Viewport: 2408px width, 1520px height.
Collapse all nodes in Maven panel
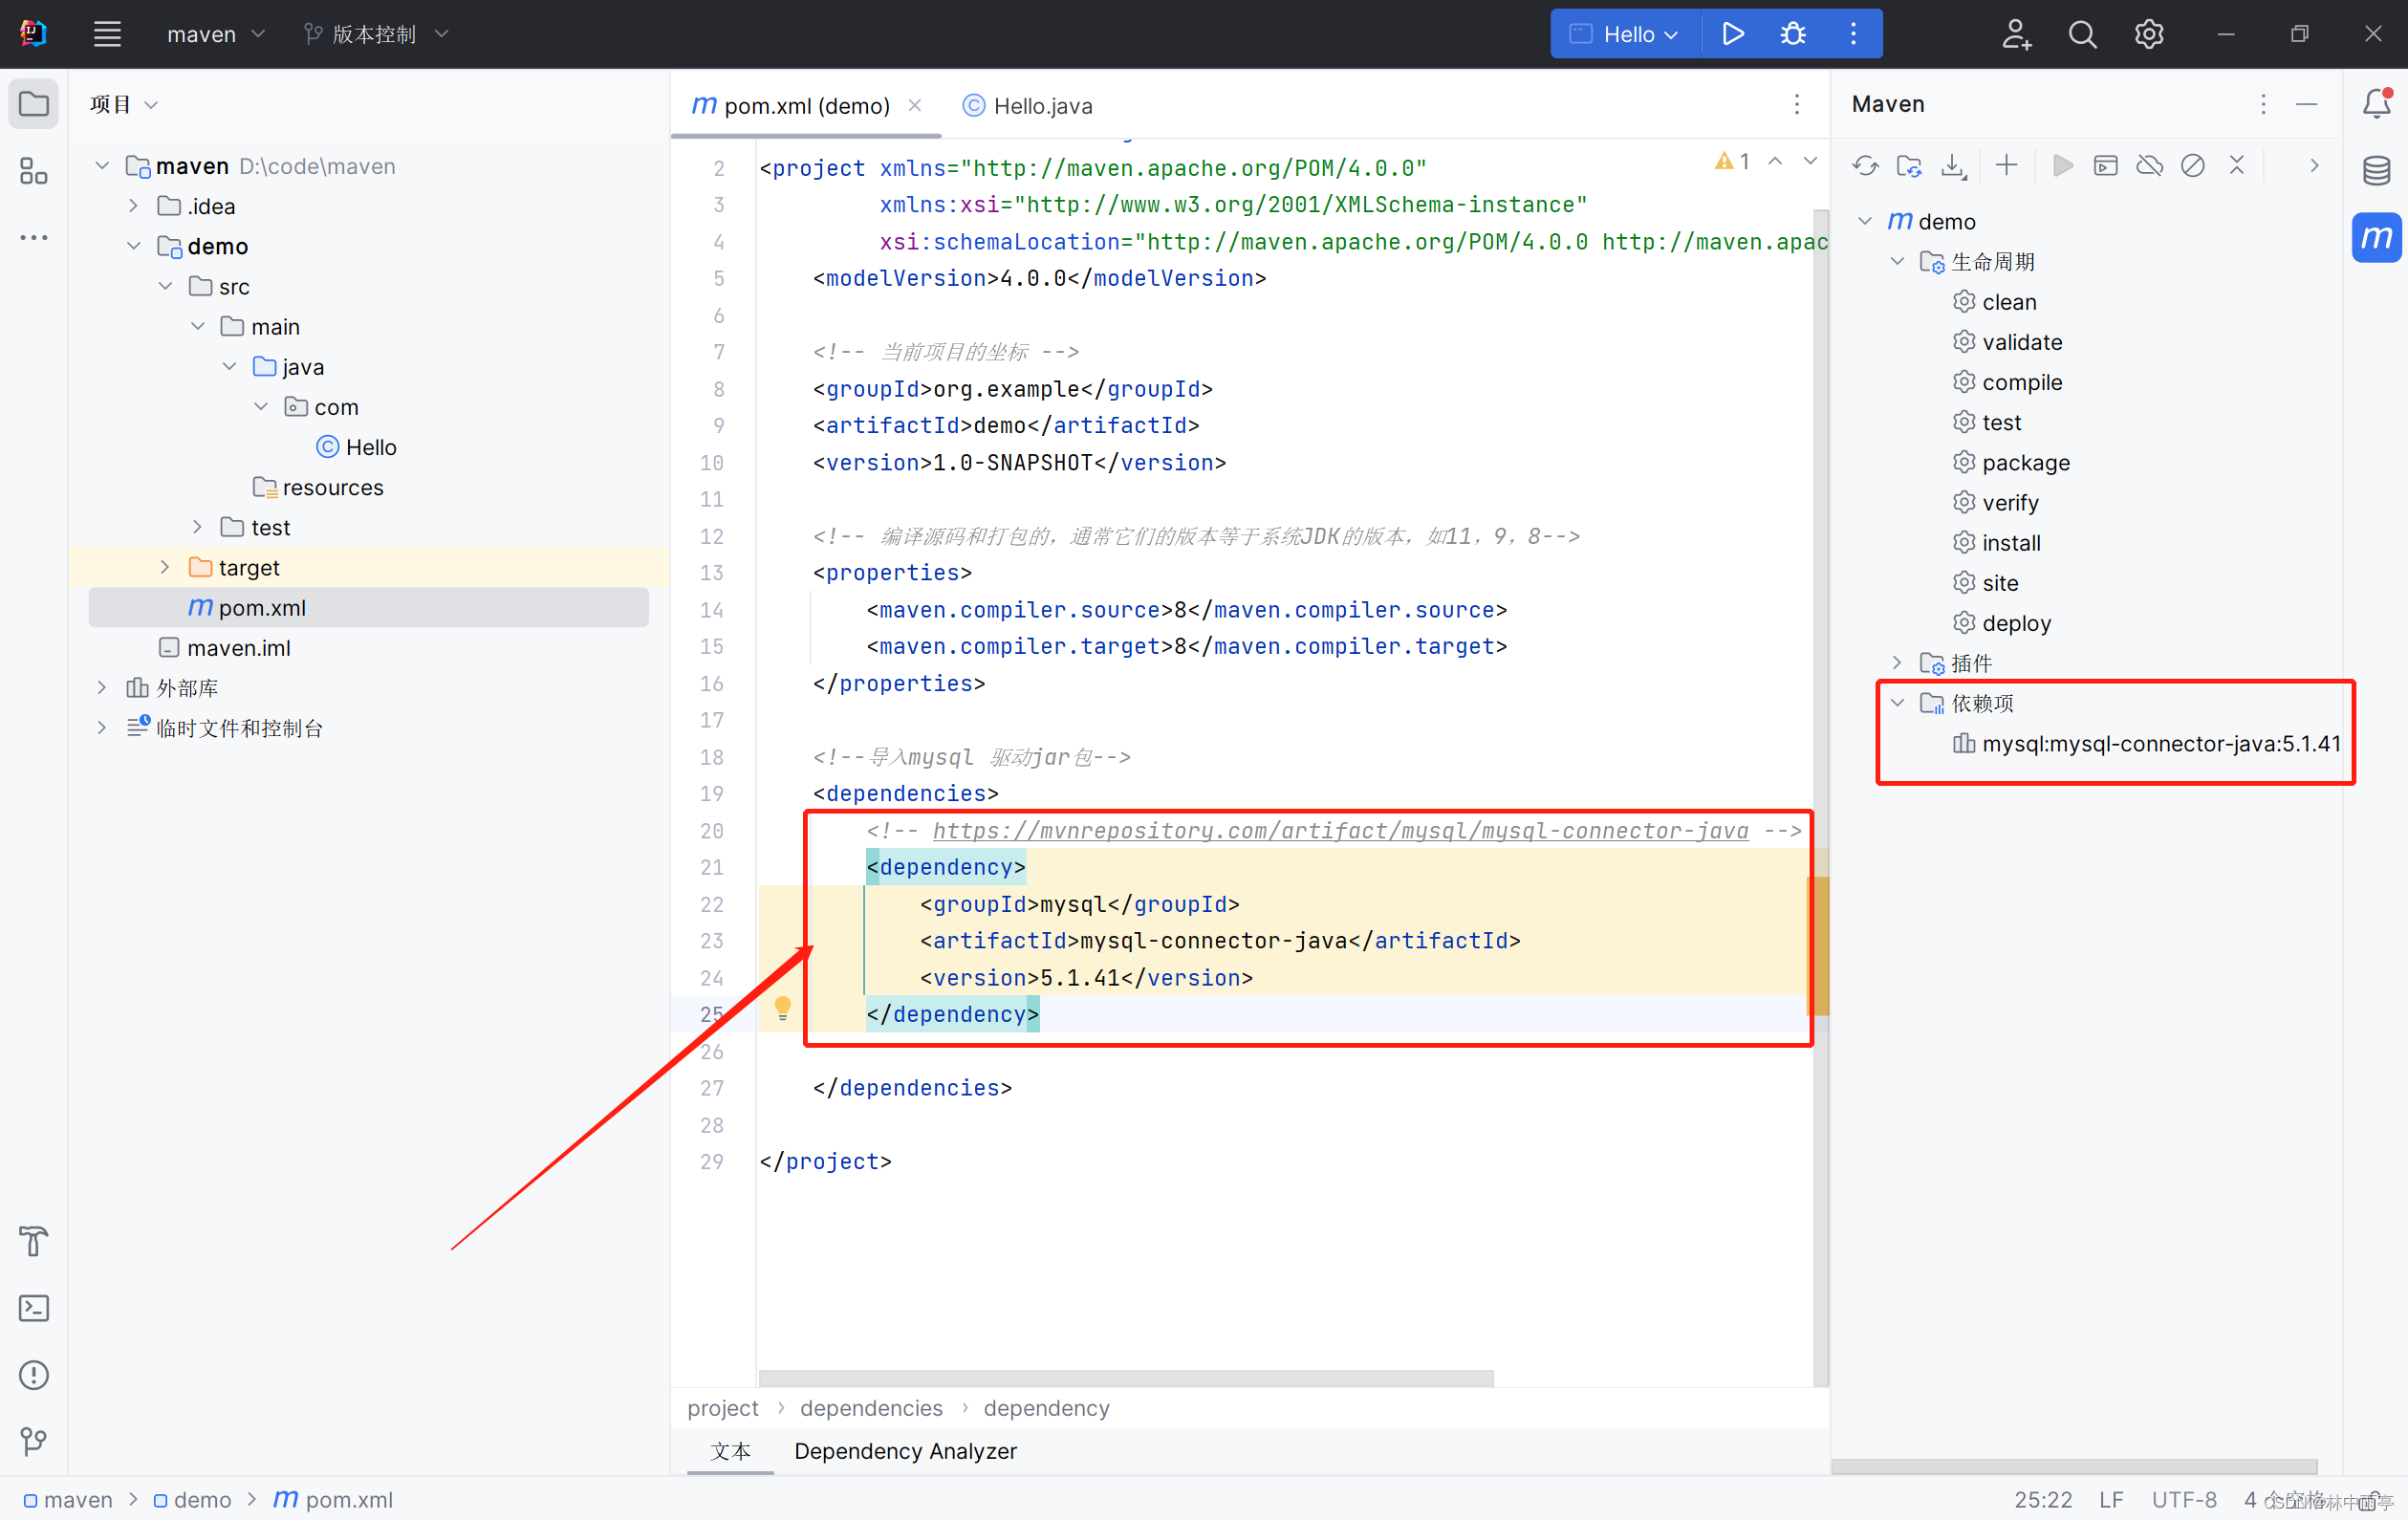click(x=2237, y=165)
